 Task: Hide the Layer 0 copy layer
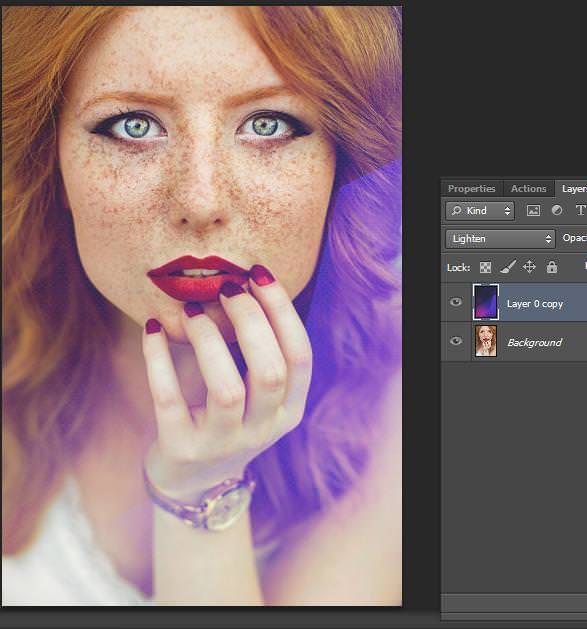point(455,302)
